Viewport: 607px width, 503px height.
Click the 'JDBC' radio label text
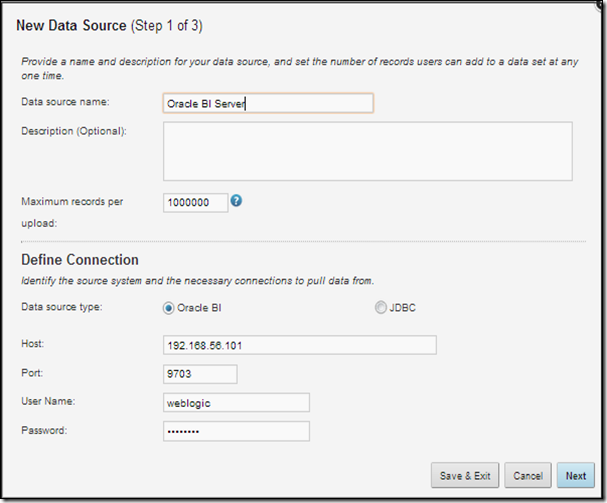pyautogui.click(x=402, y=308)
